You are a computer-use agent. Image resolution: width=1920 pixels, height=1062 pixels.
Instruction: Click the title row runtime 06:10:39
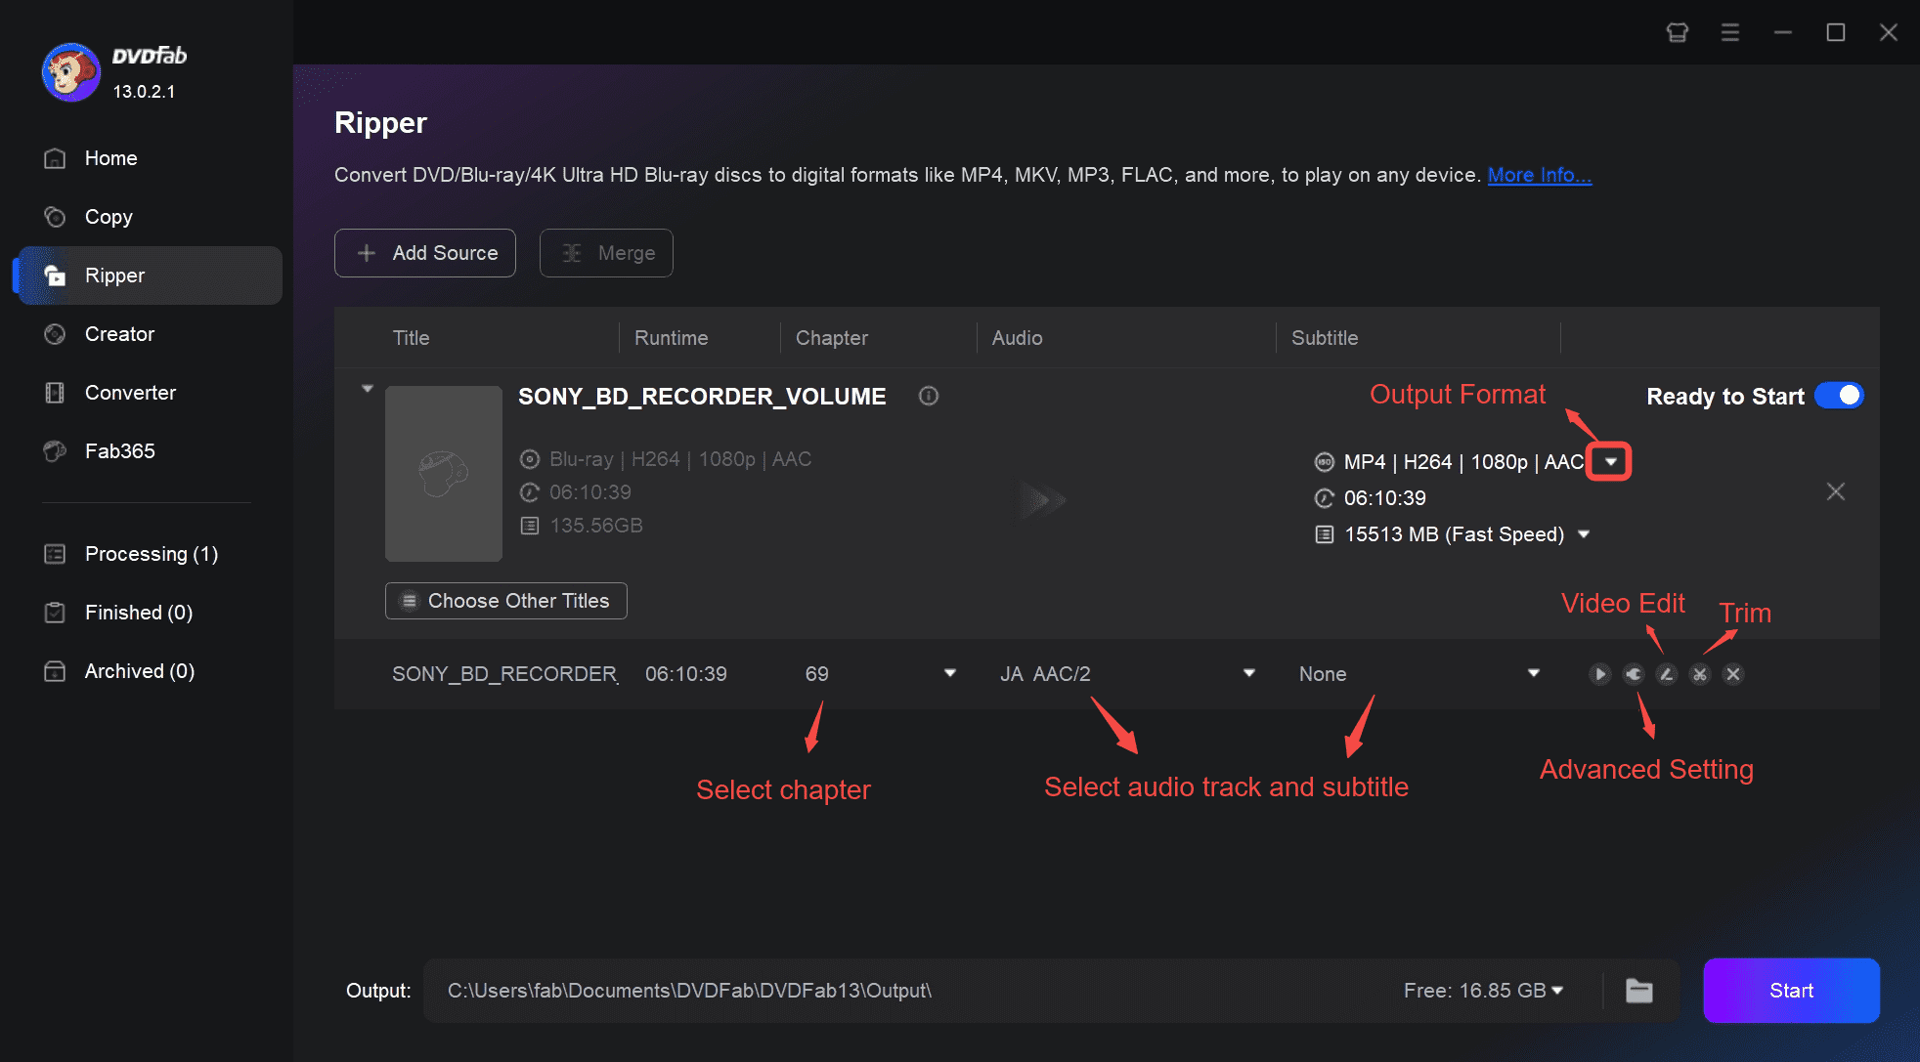pos(686,674)
